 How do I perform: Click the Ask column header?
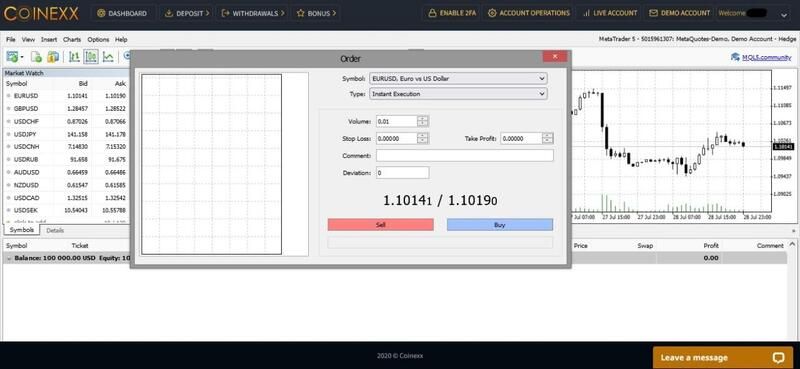120,83
